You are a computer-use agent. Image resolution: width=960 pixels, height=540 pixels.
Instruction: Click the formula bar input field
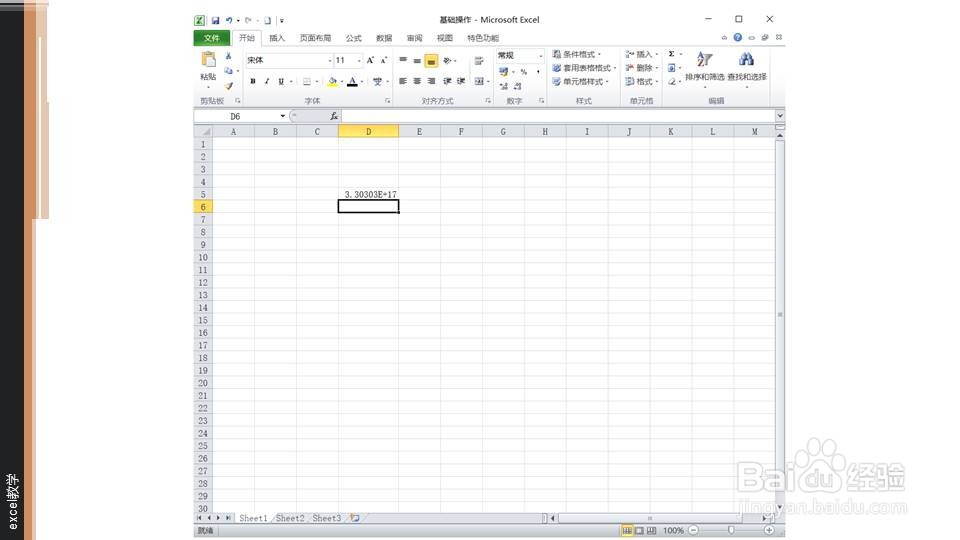coord(558,116)
